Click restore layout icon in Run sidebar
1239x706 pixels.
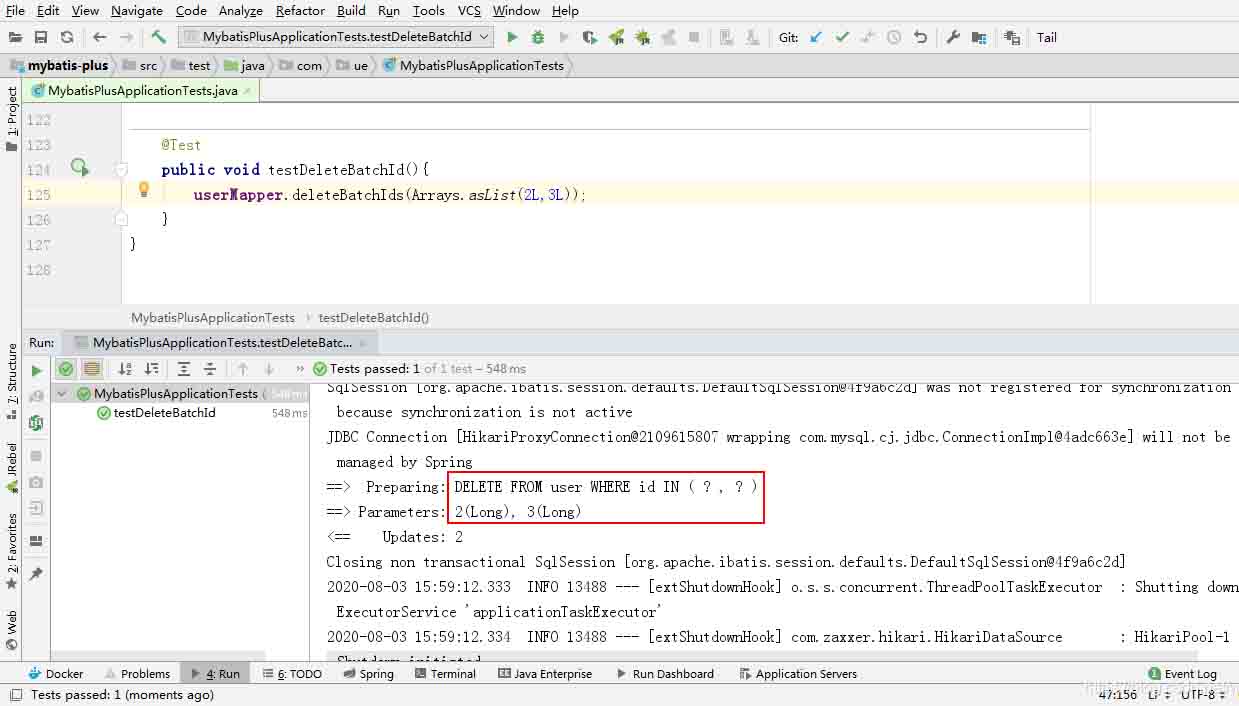point(36,541)
